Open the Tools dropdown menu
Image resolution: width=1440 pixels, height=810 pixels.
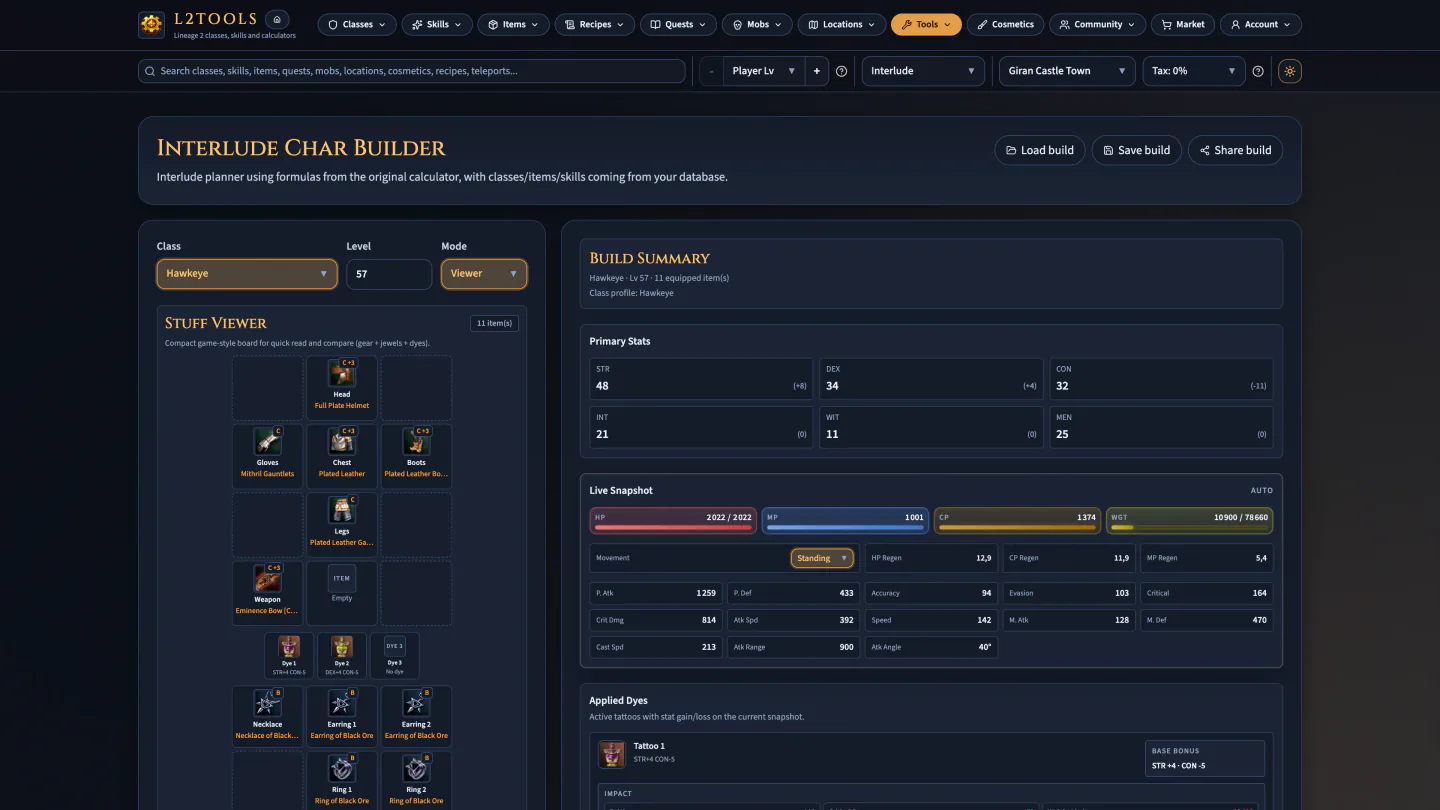click(926, 24)
